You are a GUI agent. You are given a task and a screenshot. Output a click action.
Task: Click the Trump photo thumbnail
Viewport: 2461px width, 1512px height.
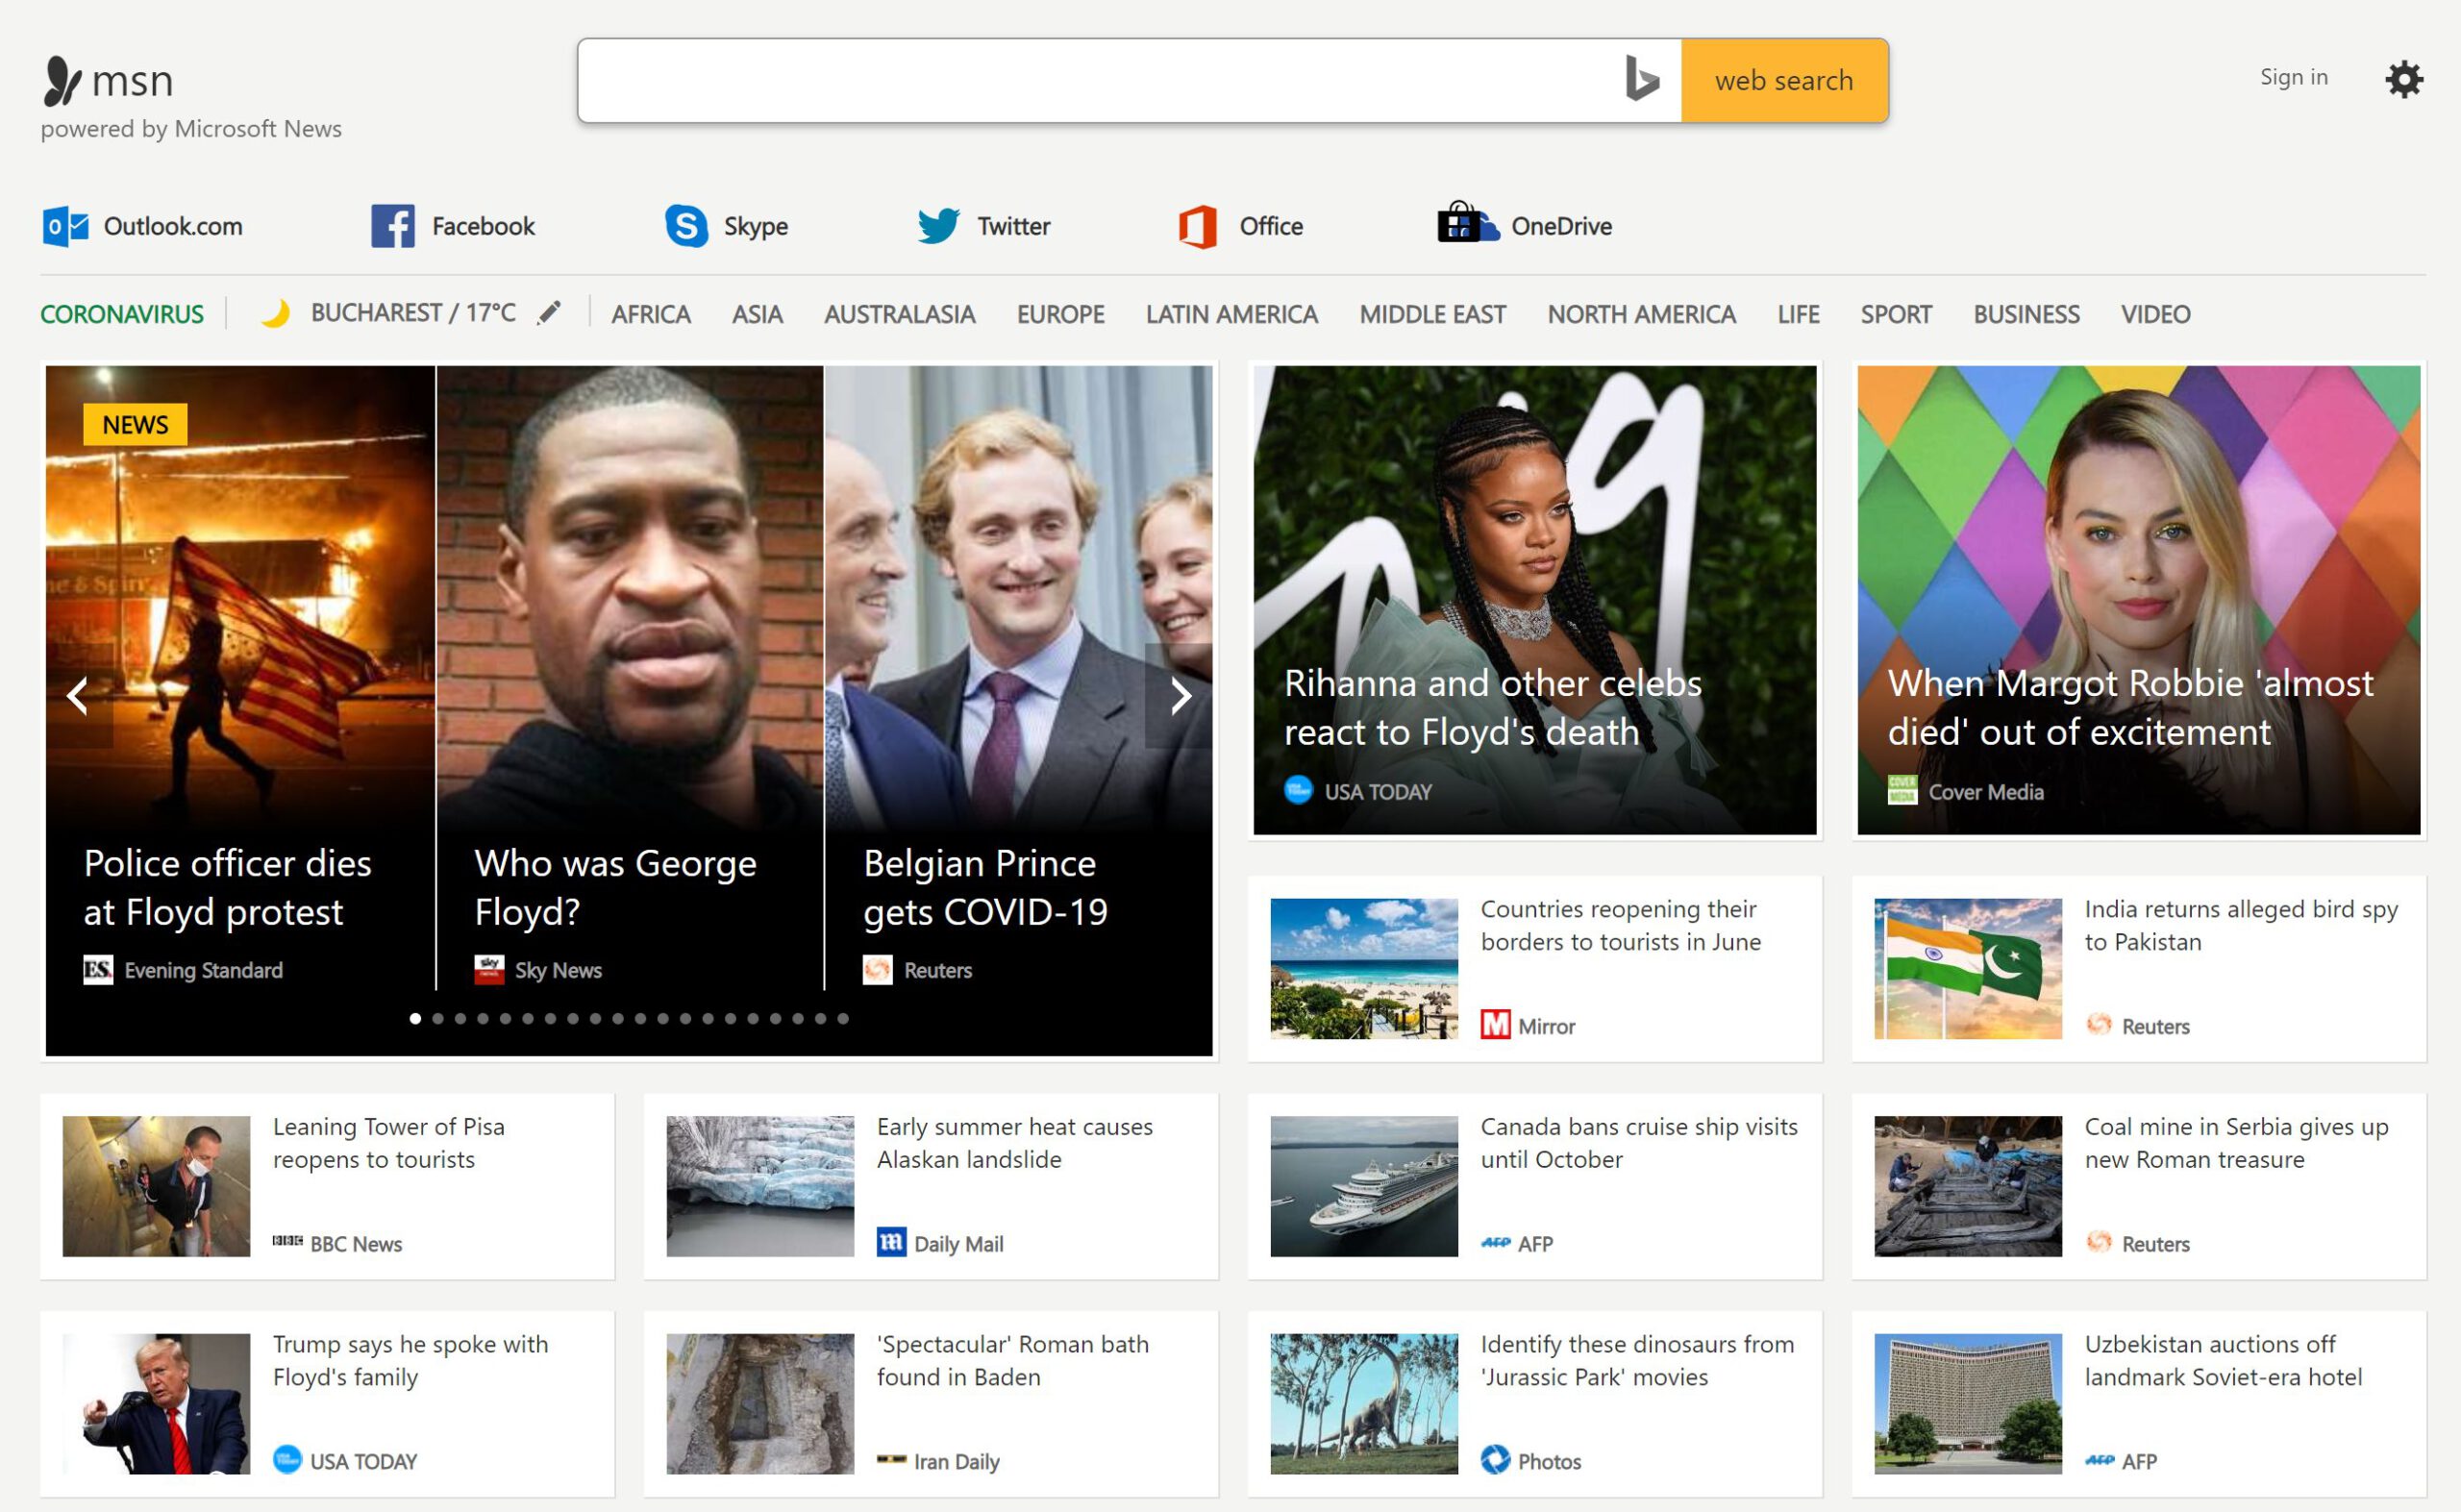156,1403
